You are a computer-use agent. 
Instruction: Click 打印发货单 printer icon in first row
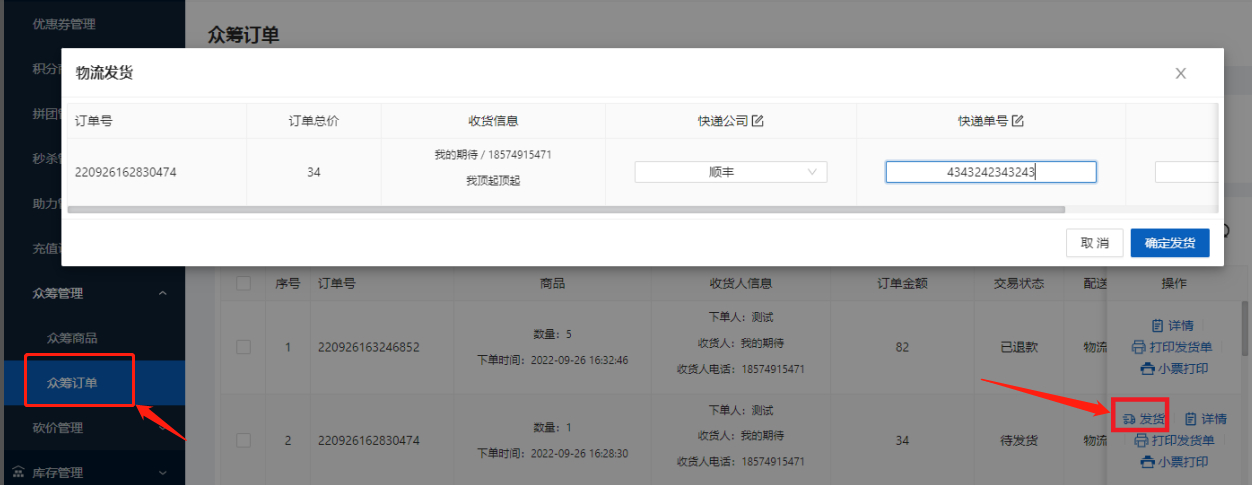tap(1138, 347)
